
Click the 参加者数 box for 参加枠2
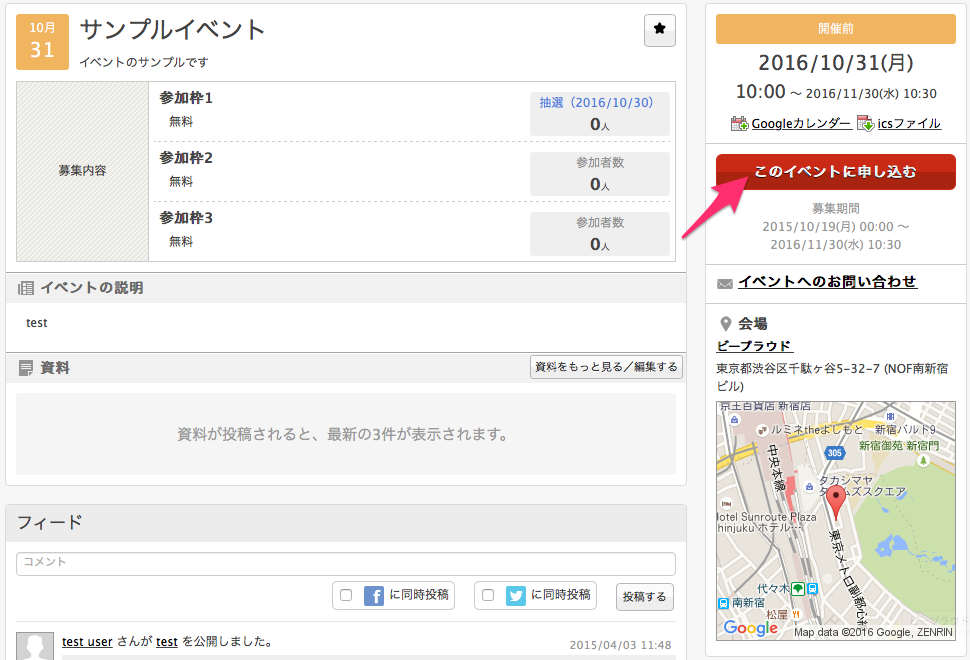(x=599, y=174)
